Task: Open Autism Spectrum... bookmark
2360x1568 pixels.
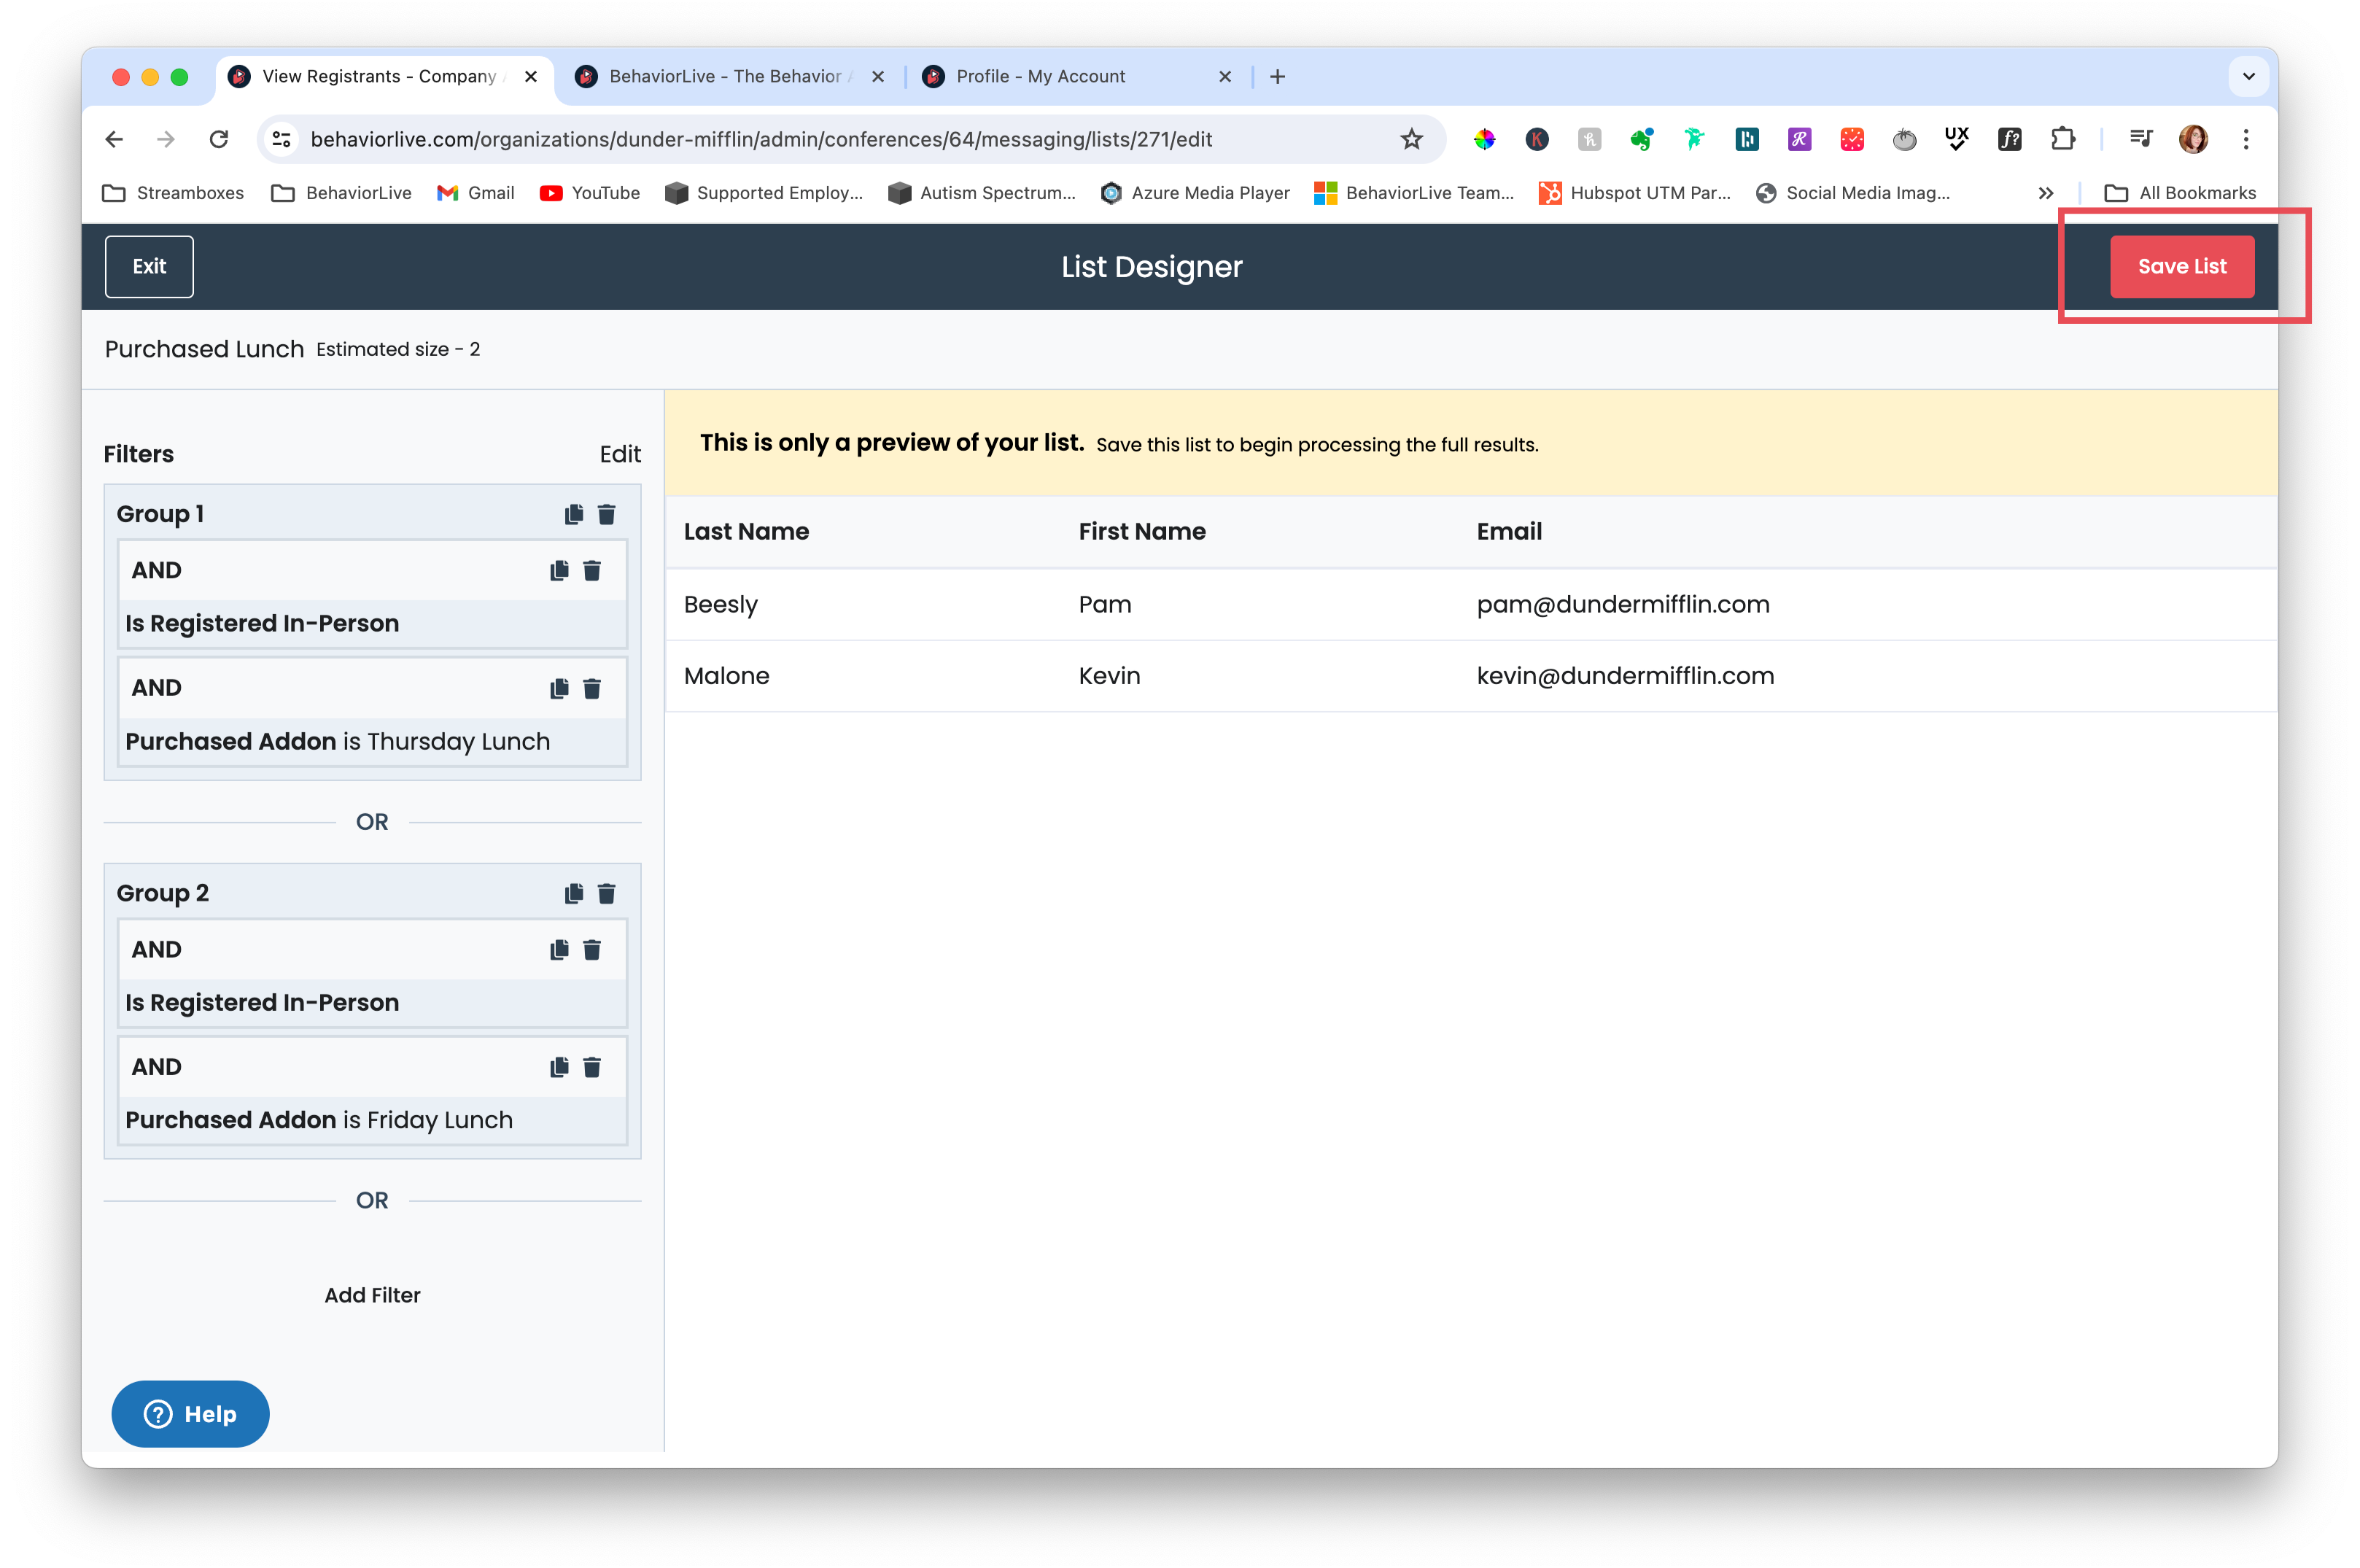Action: [x=982, y=193]
